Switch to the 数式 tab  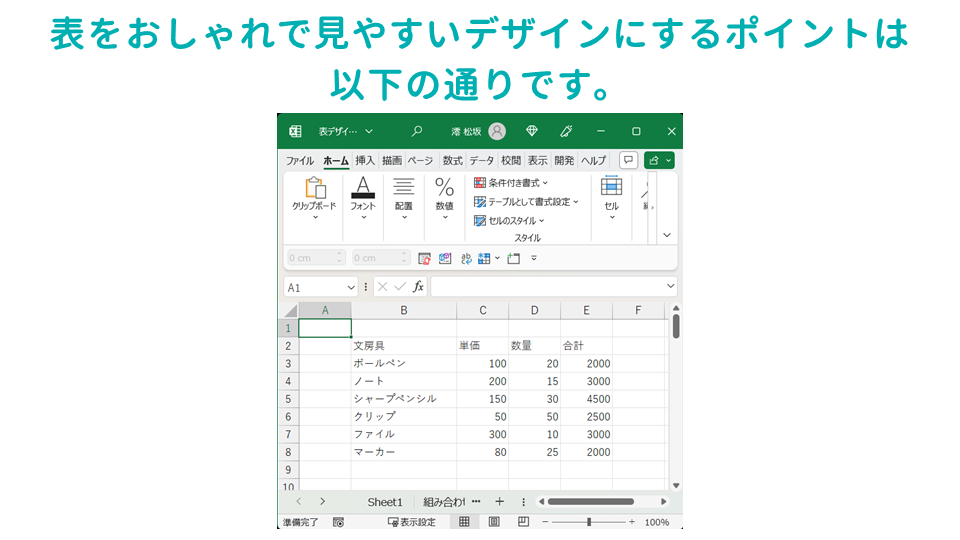point(452,160)
